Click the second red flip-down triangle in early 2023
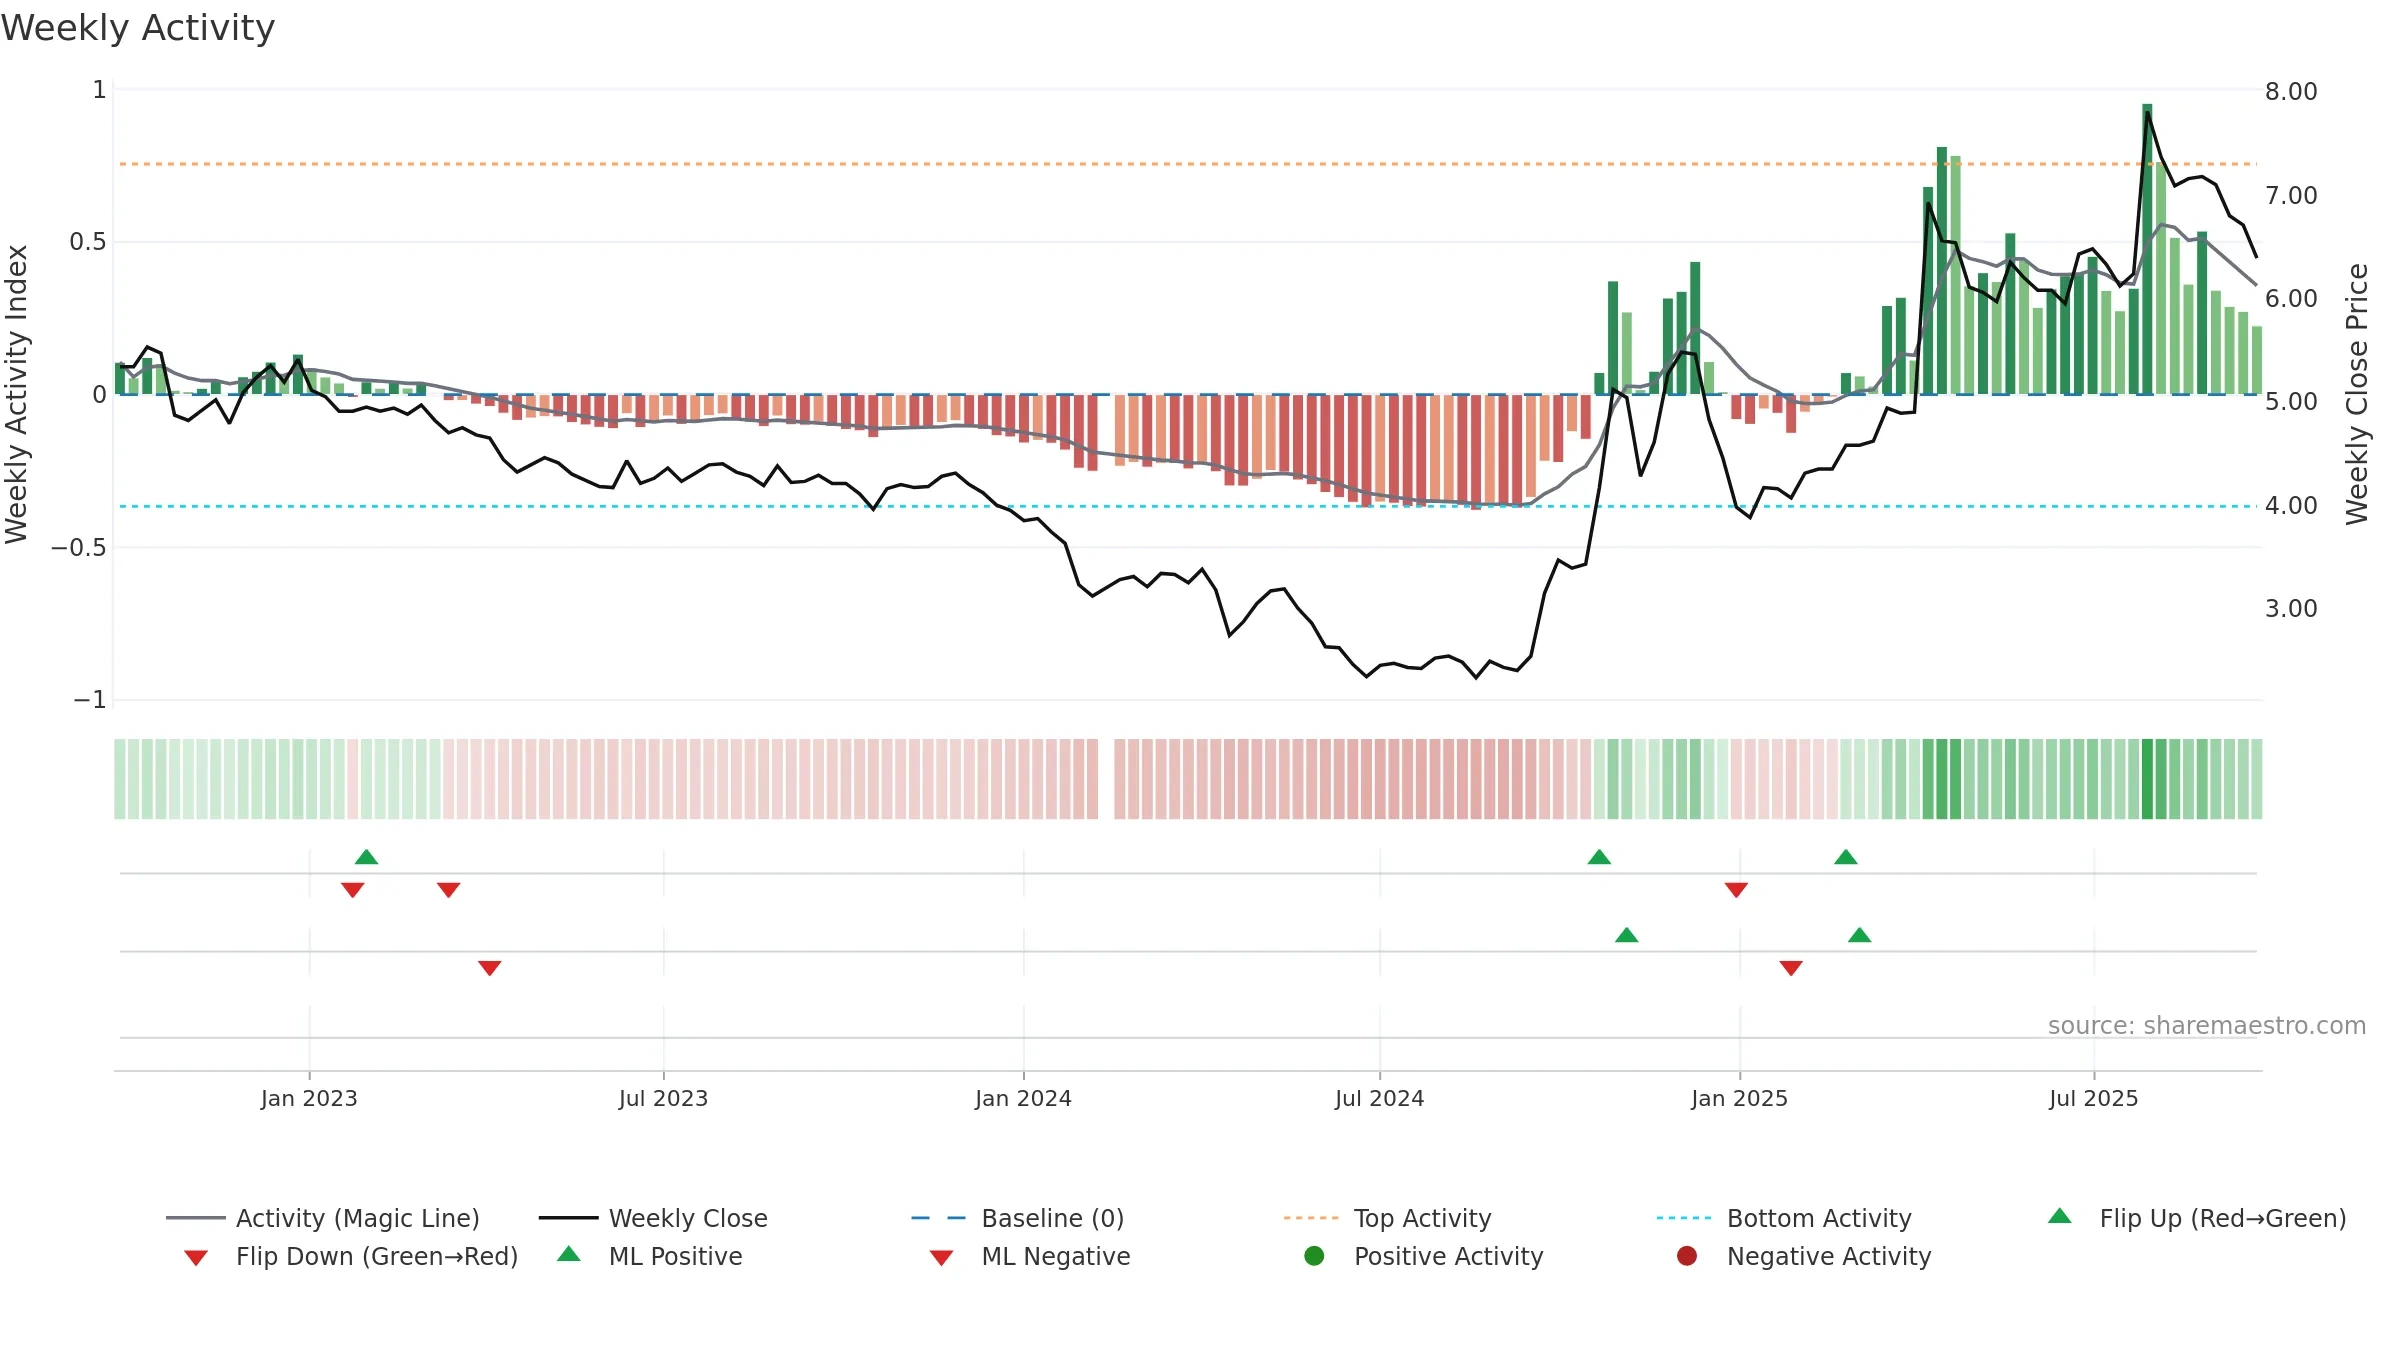2400x1350 pixels. pos(448,890)
